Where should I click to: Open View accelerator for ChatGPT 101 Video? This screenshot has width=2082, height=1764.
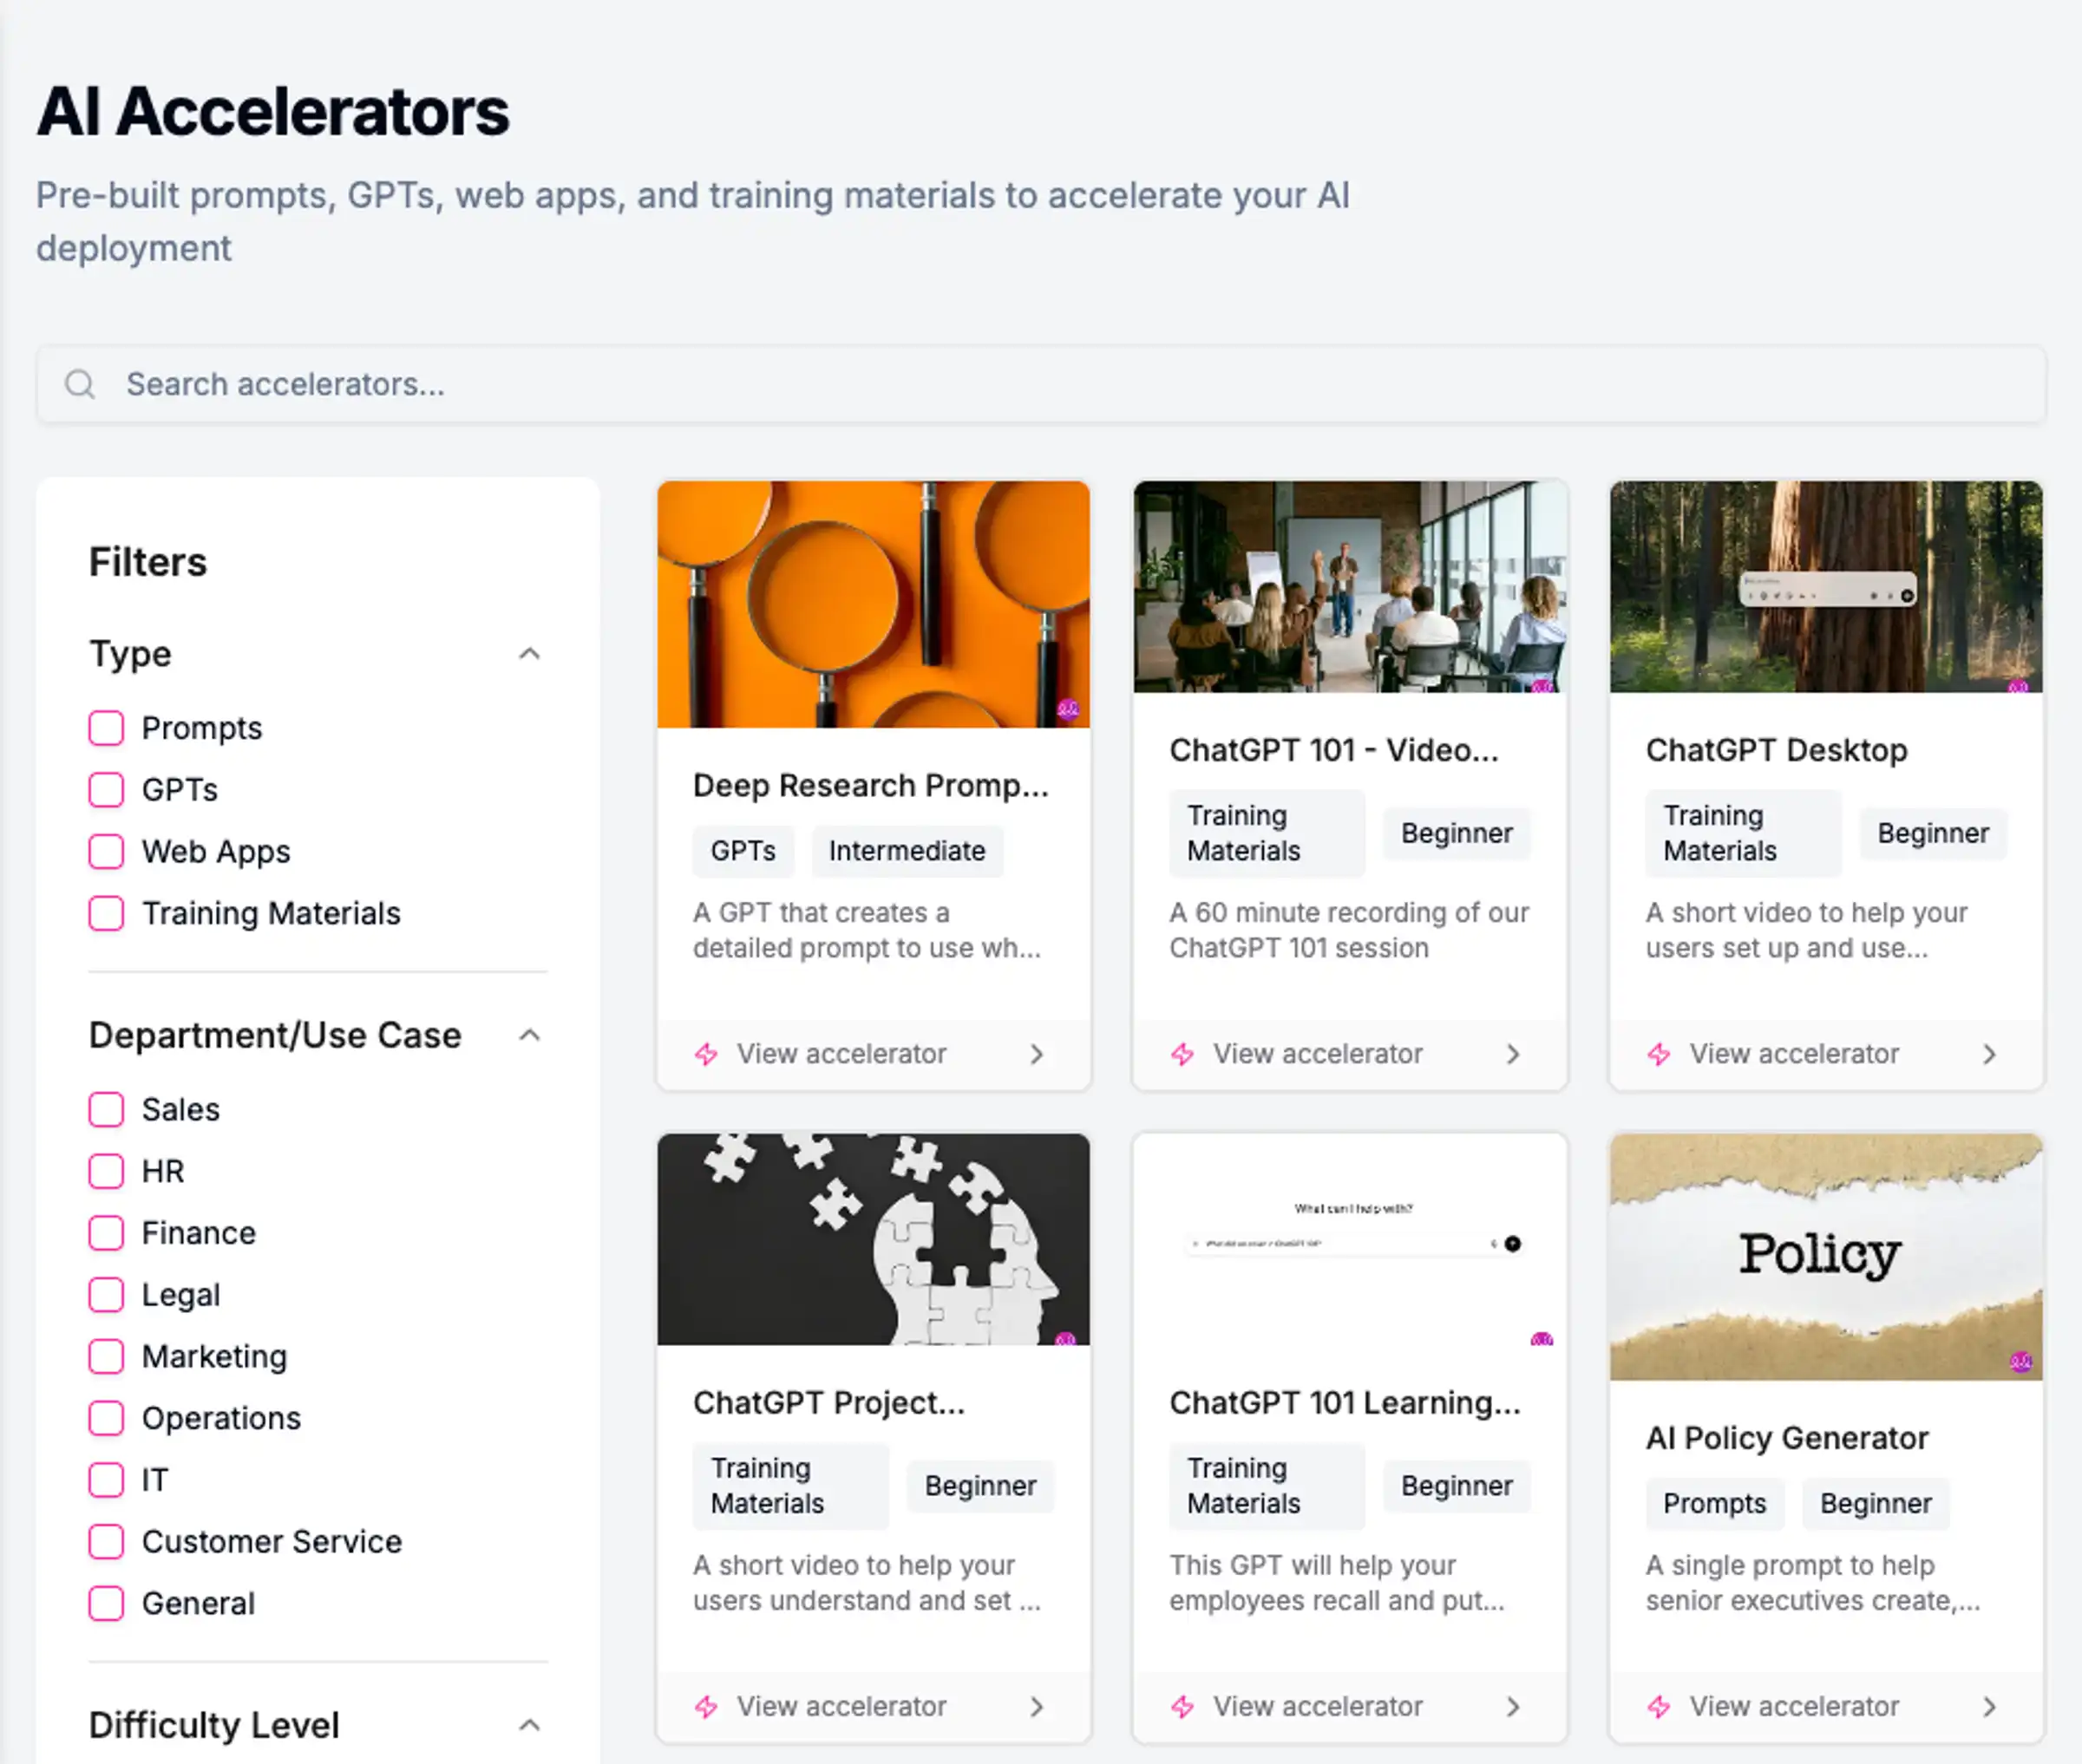click(1317, 1054)
